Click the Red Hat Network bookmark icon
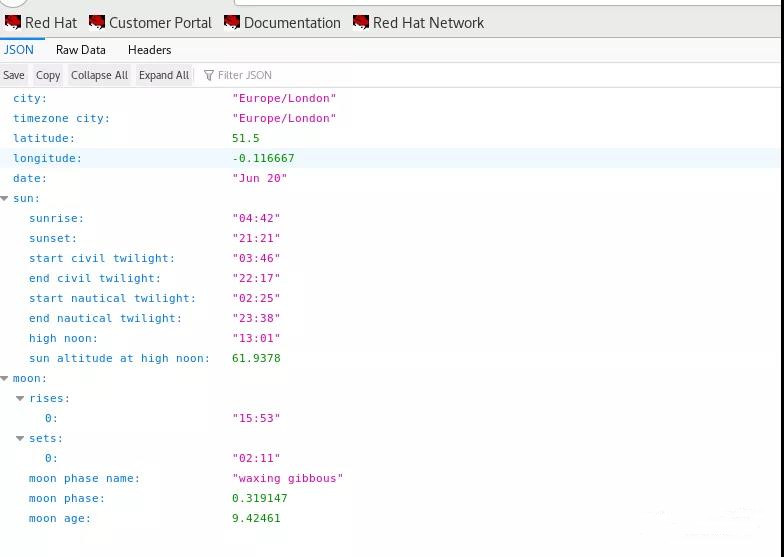 pyautogui.click(x=361, y=22)
